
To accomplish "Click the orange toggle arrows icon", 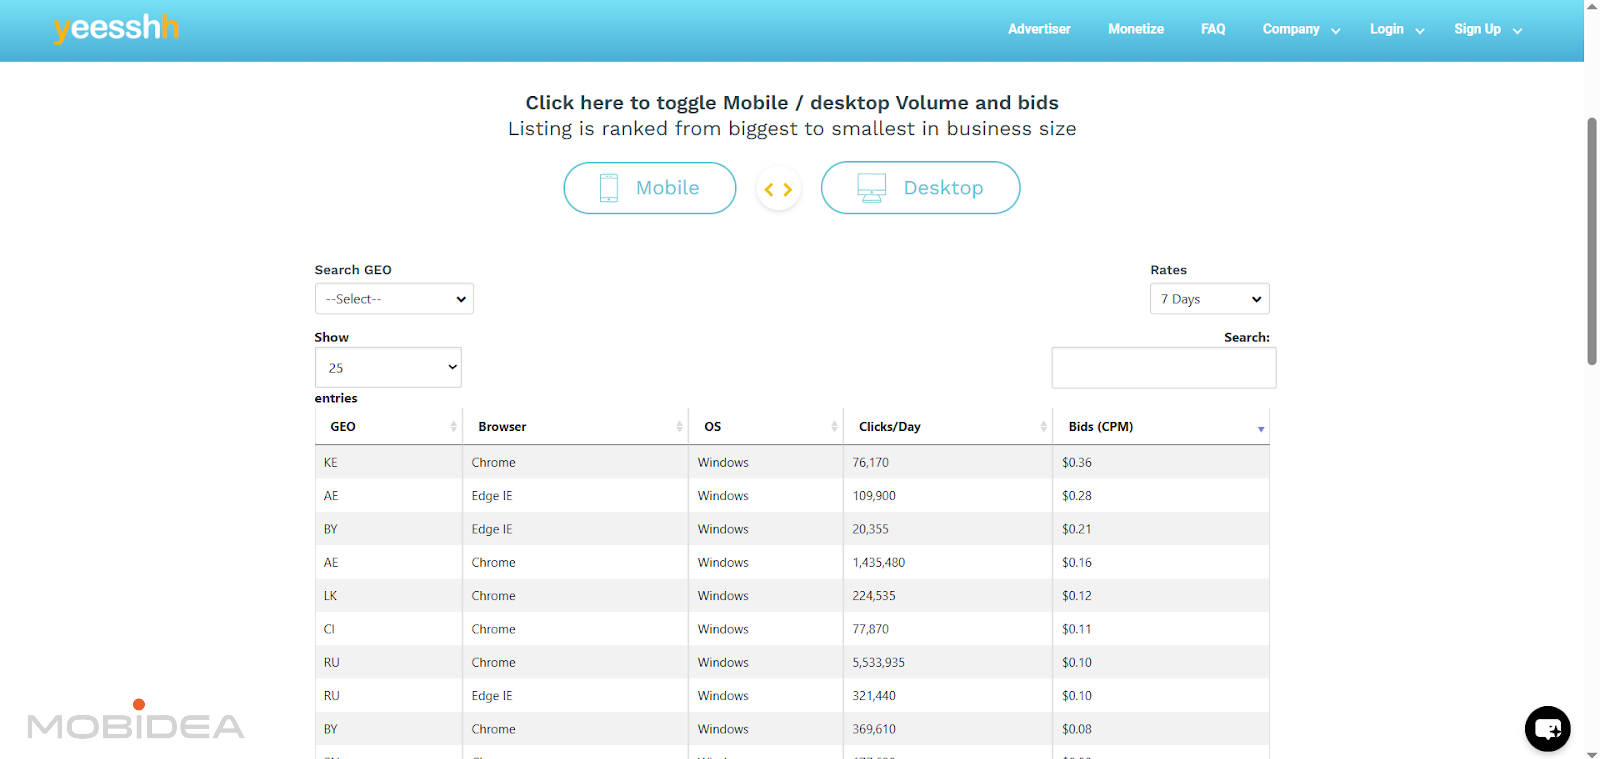I will [778, 189].
